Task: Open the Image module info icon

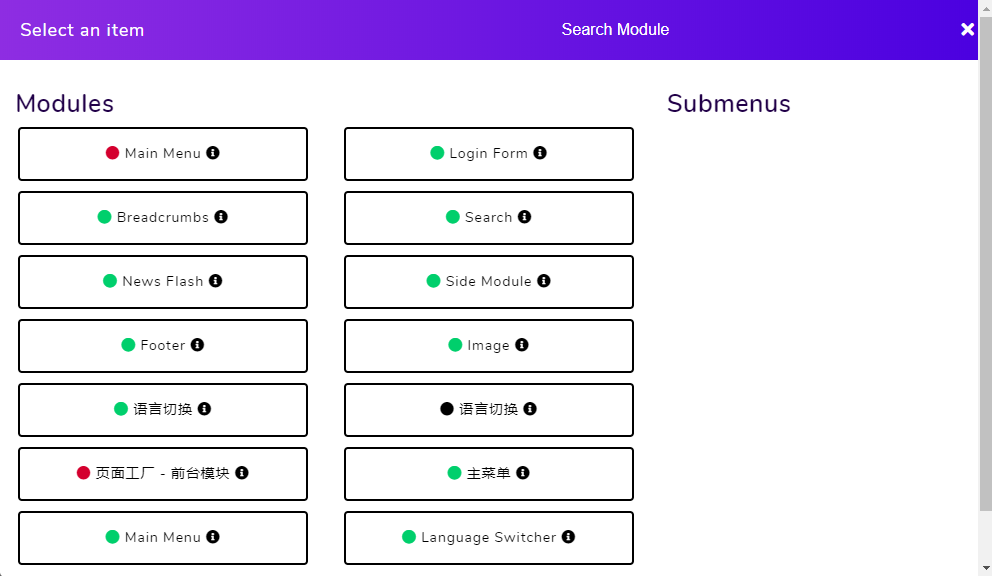Action: (x=521, y=345)
